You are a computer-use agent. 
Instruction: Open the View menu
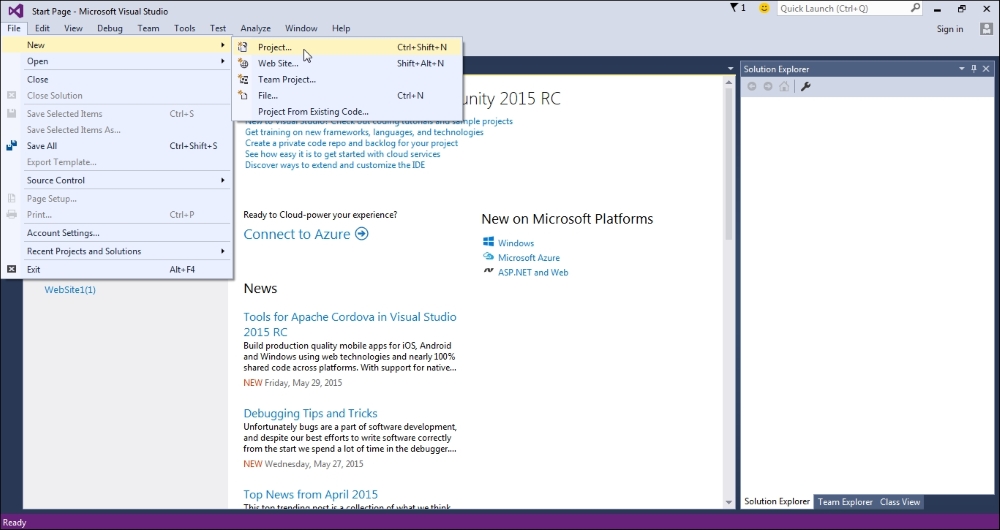point(73,28)
